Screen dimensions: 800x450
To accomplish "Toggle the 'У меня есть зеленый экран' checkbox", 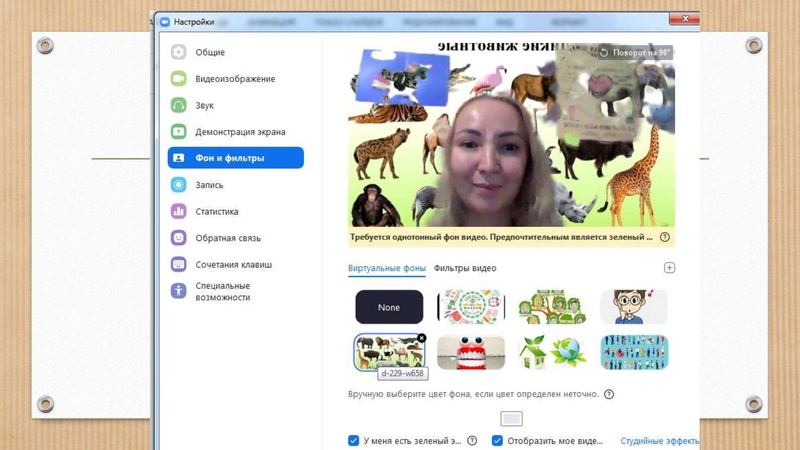I will [354, 440].
